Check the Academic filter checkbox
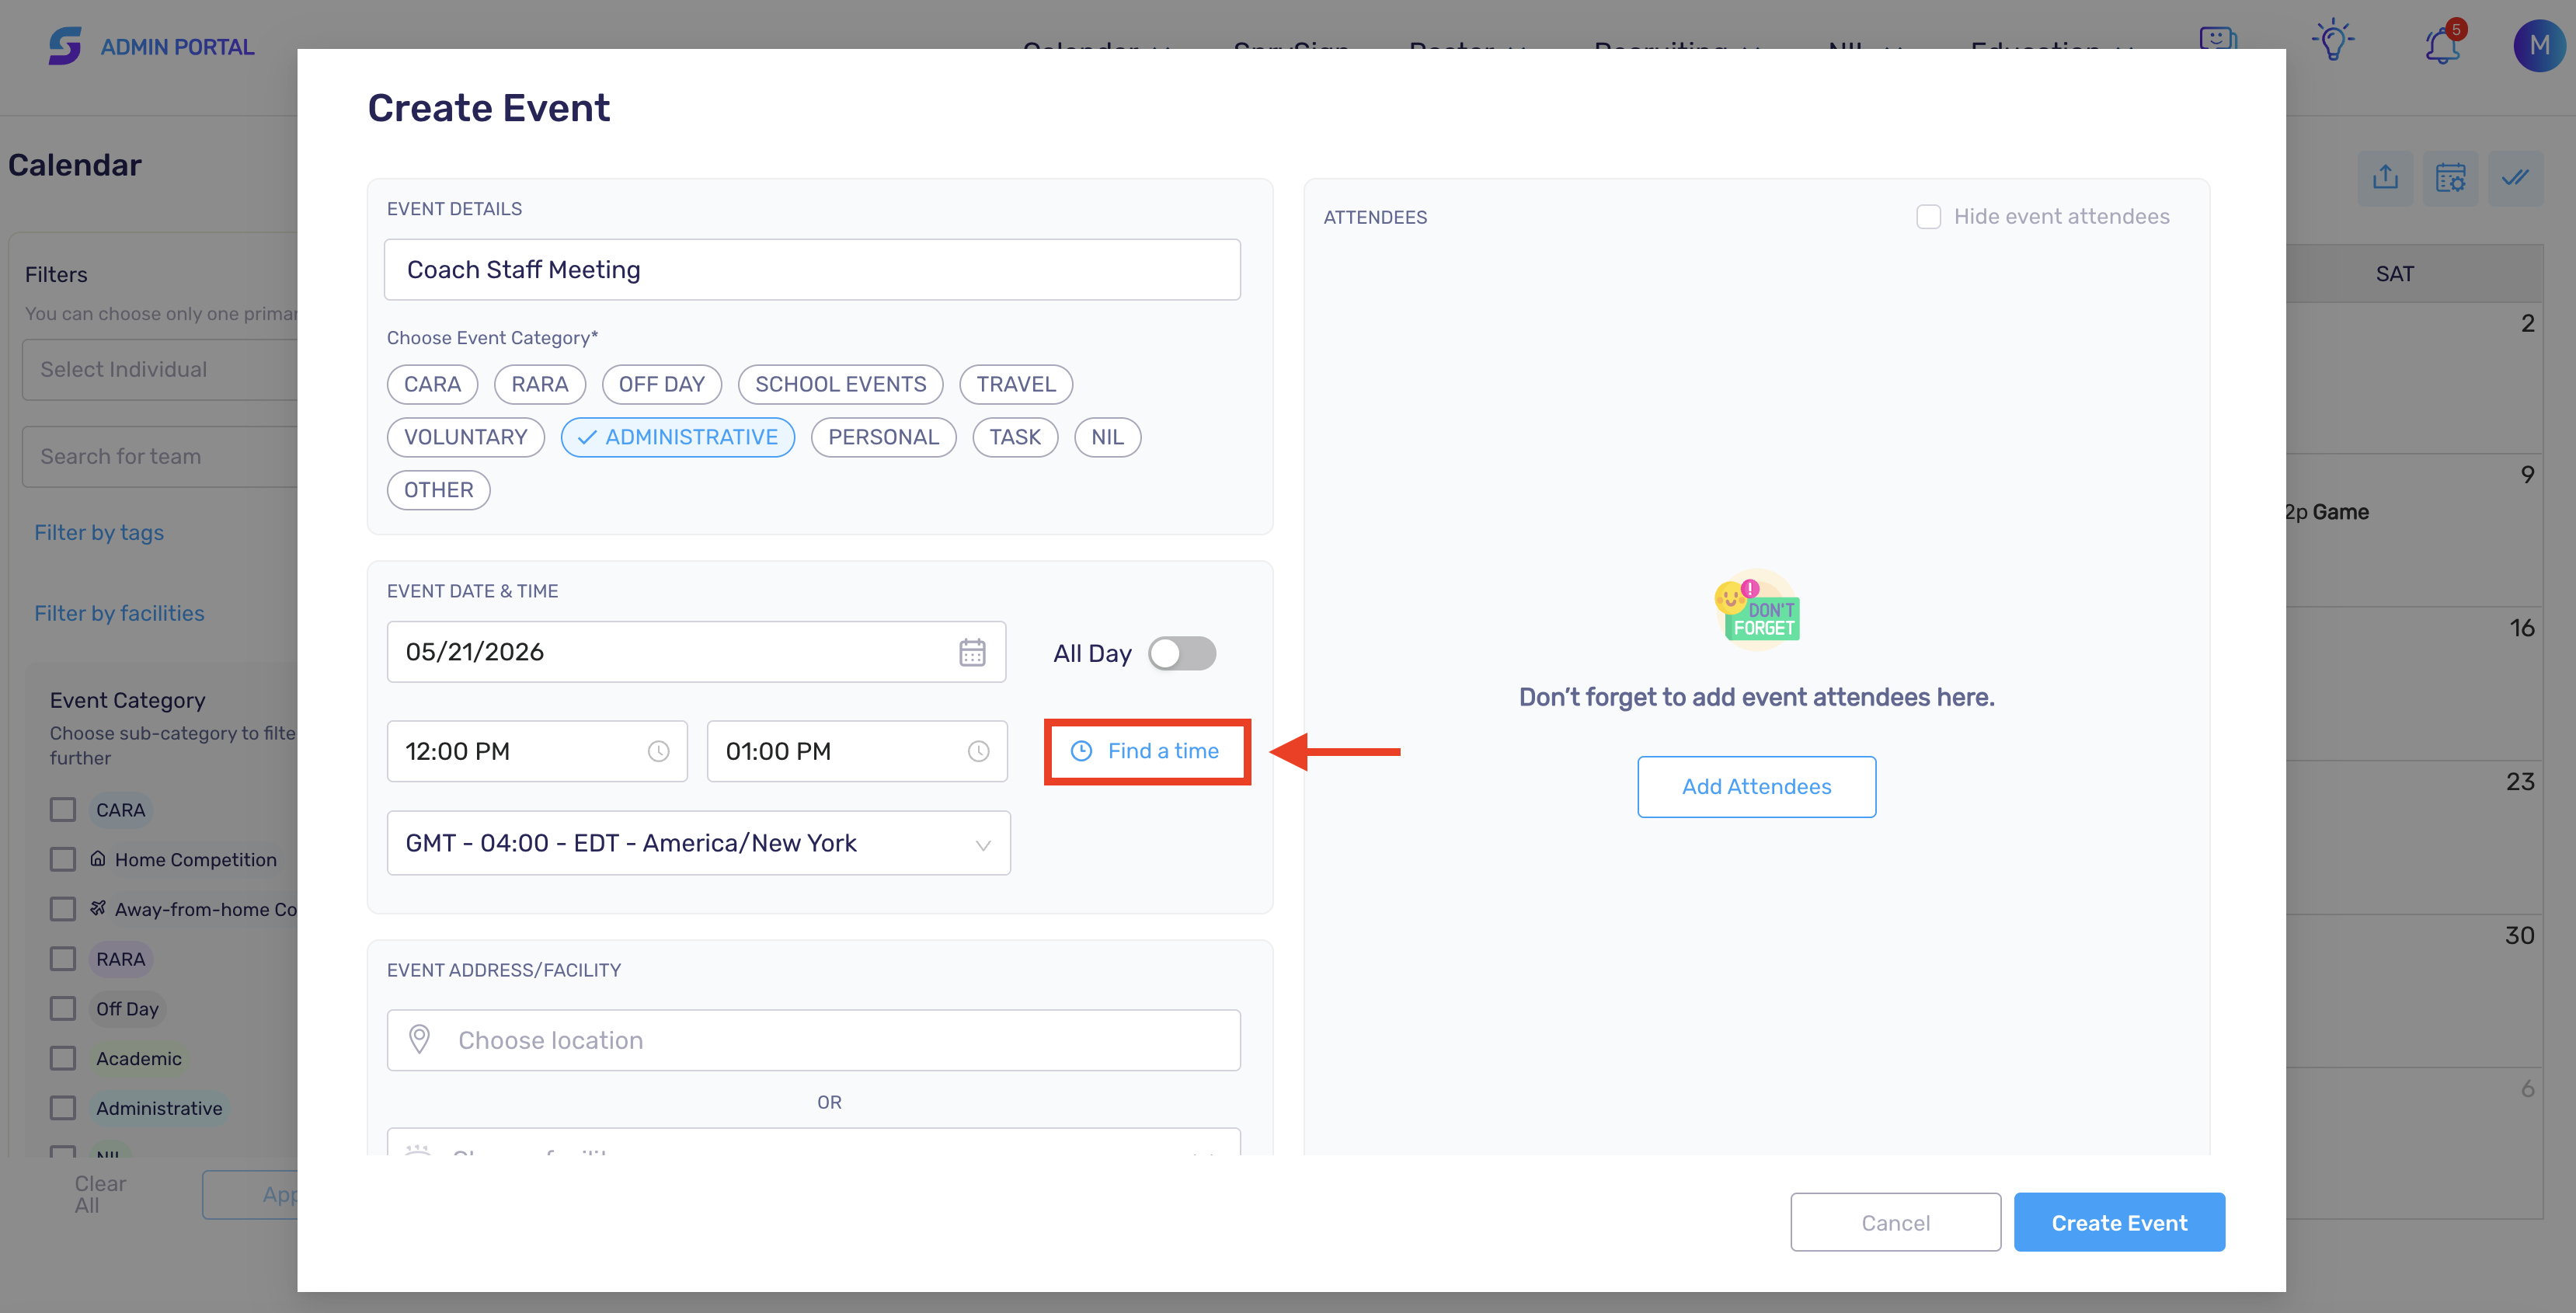This screenshot has width=2576, height=1313. click(x=63, y=1058)
